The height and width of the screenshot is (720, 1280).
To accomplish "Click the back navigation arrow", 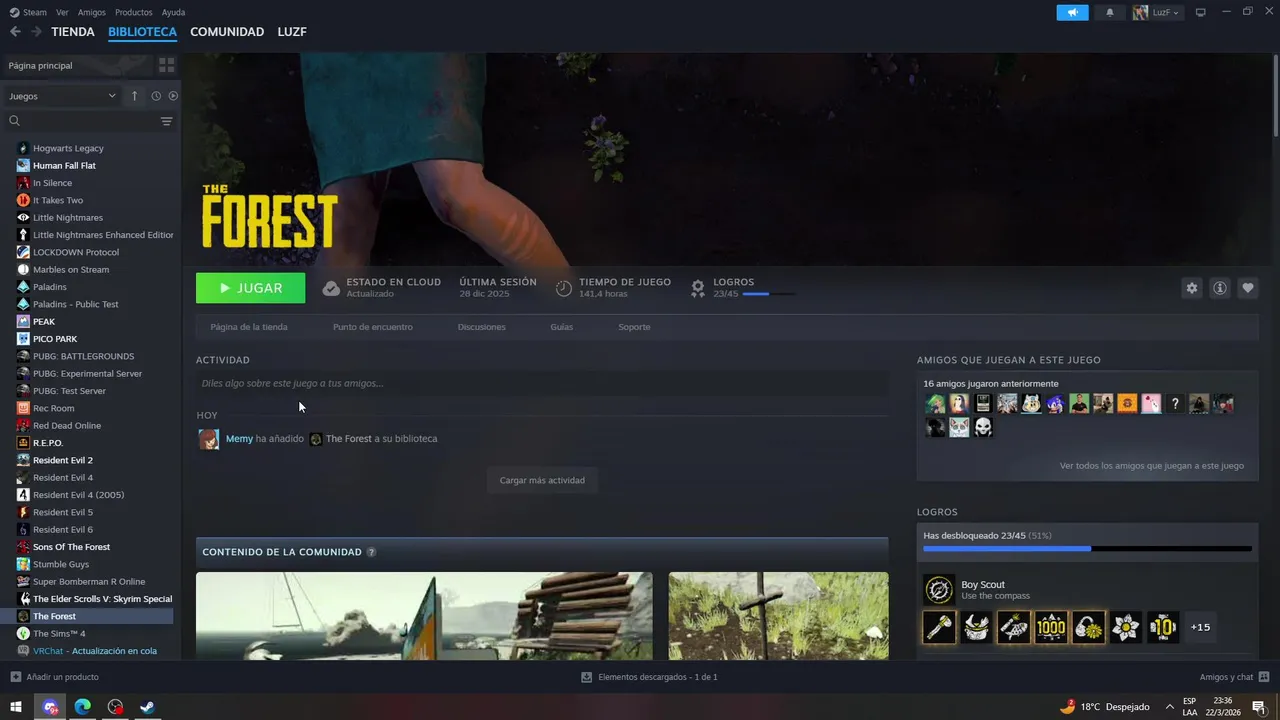I will tap(15, 32).
